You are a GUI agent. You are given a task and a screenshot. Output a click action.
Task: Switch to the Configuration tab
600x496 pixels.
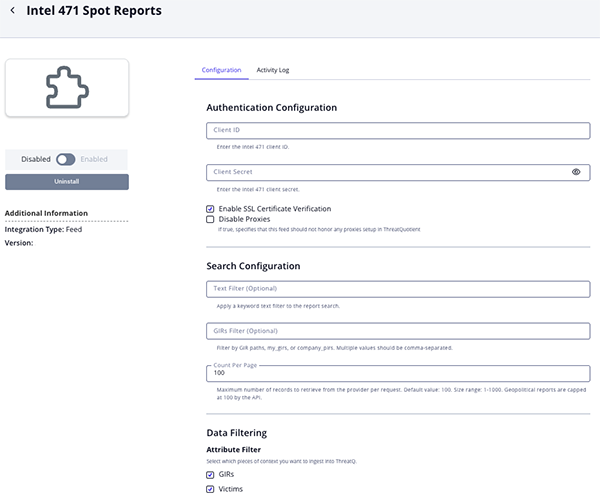222,70
